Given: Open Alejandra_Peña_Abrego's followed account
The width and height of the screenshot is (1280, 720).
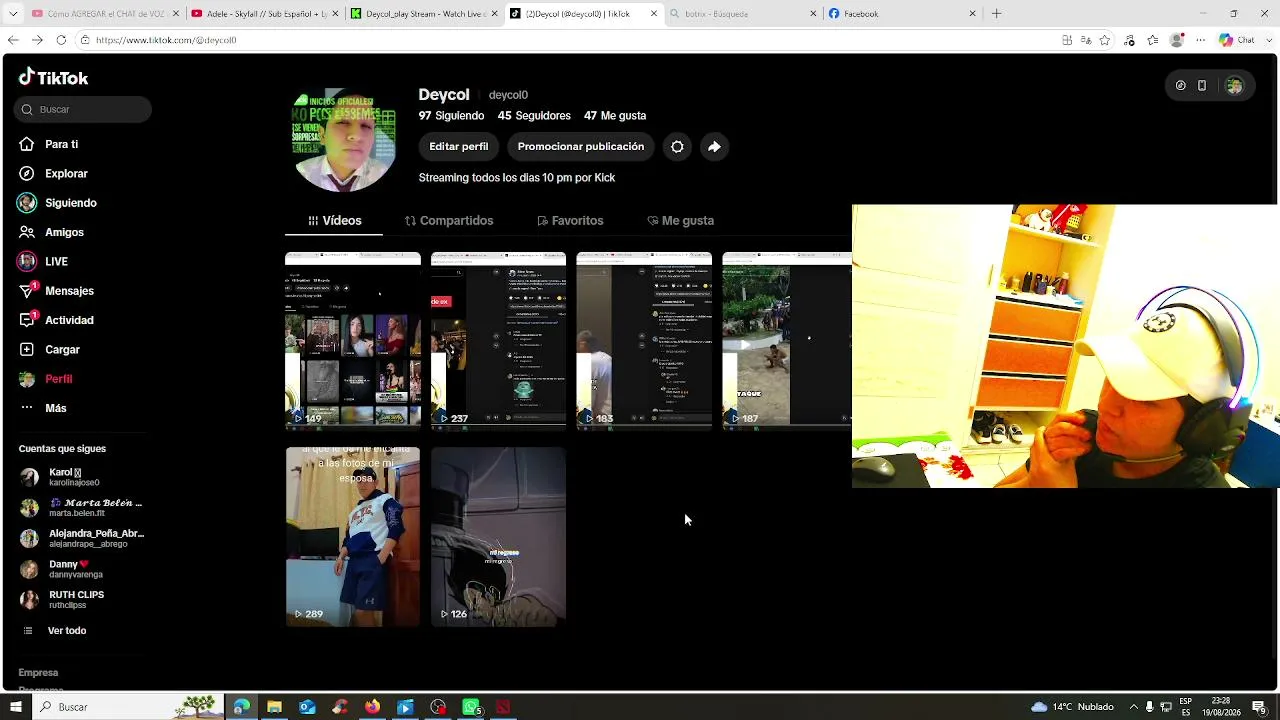Looking at the screenshot, I should pyautogui.click(x=82, y=538).
